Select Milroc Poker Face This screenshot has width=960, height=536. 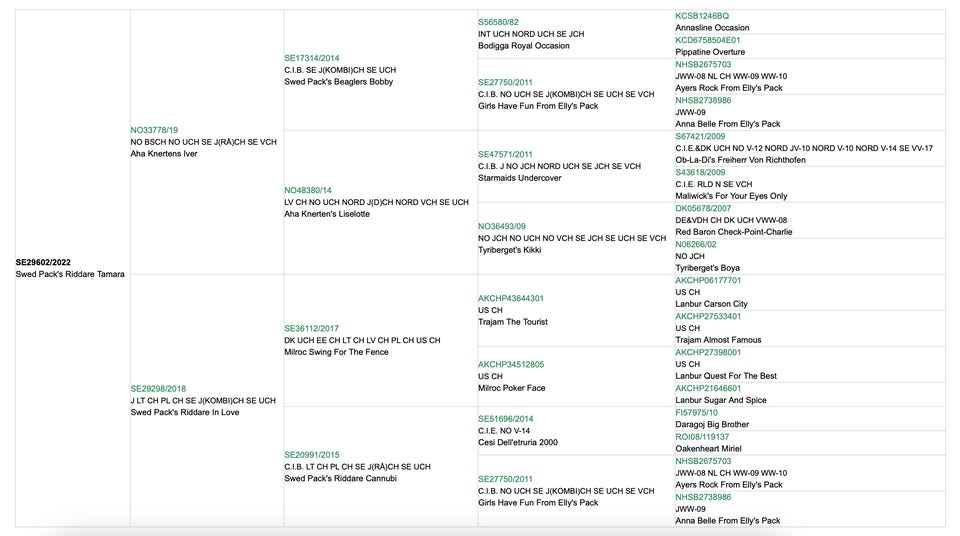[512, 388]
